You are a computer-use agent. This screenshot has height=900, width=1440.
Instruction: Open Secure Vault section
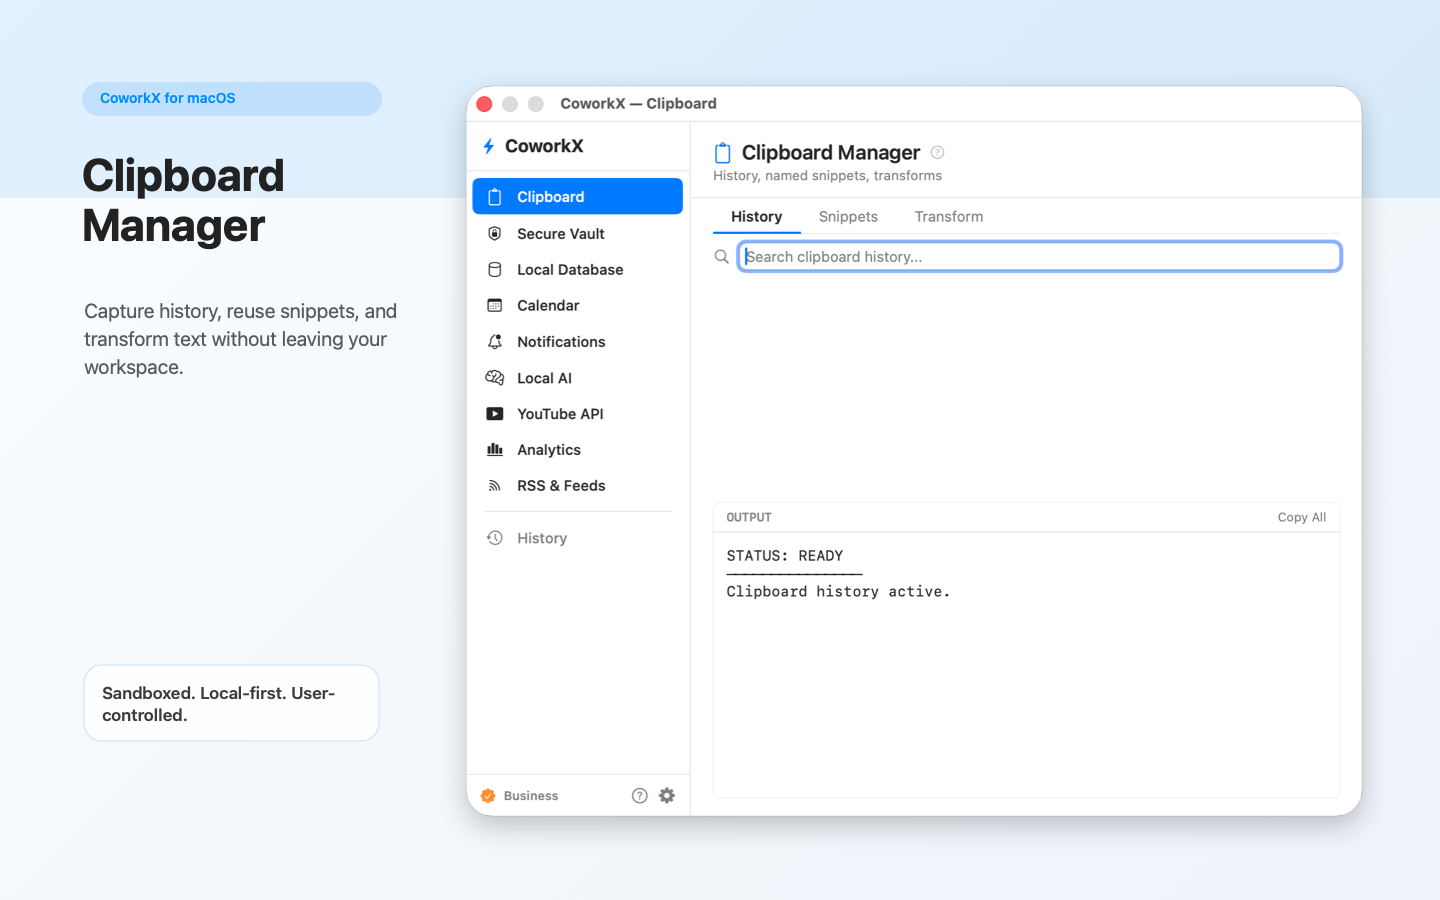[577, 233]
